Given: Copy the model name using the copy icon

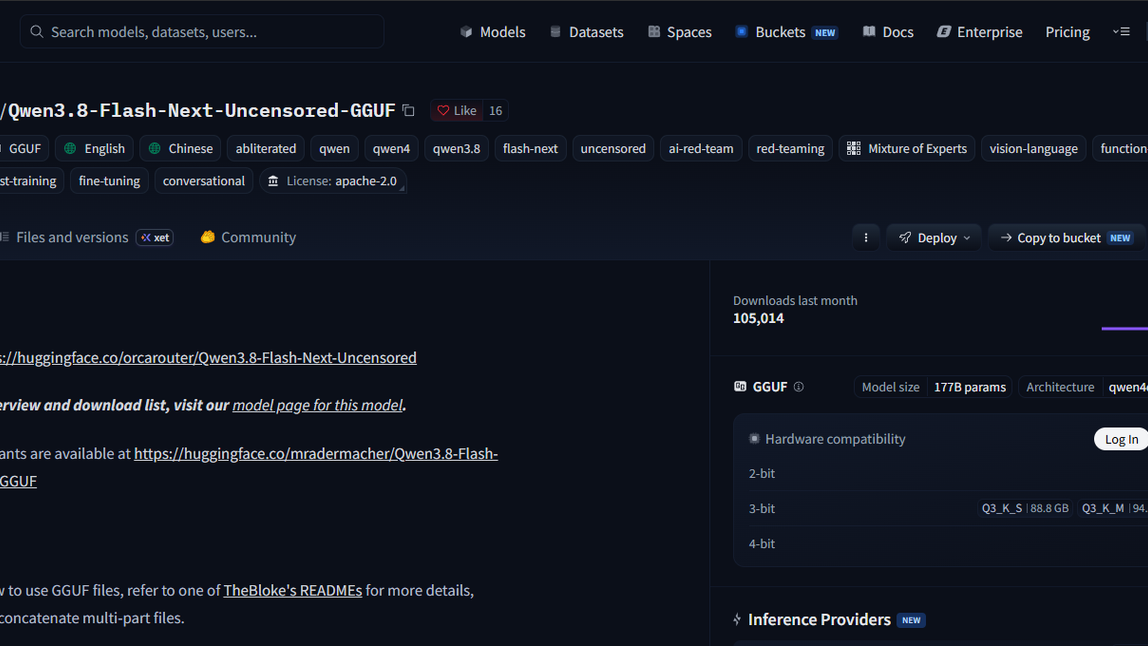Looking at the screenshot, I should pyautogui.click(x=409, y=111).
